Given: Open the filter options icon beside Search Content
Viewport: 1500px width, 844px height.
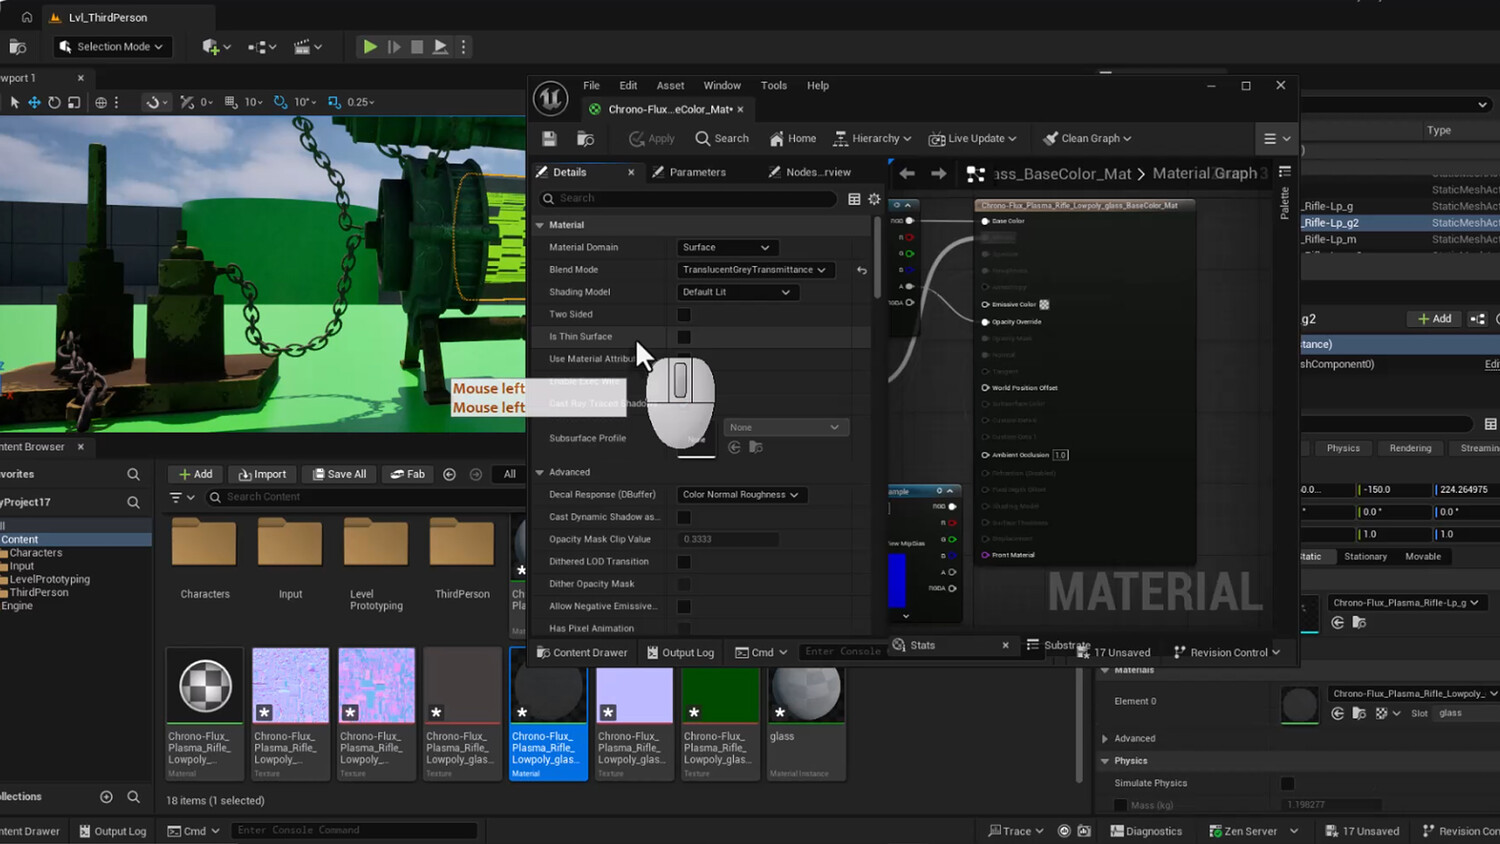Looking at the screenshot, I should point(182,497).
